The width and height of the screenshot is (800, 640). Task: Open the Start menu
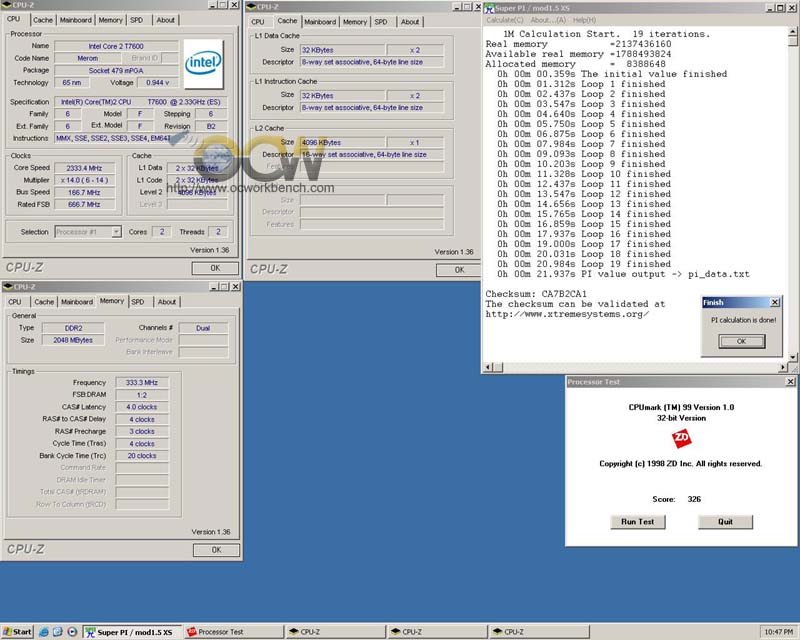[17, 632]
